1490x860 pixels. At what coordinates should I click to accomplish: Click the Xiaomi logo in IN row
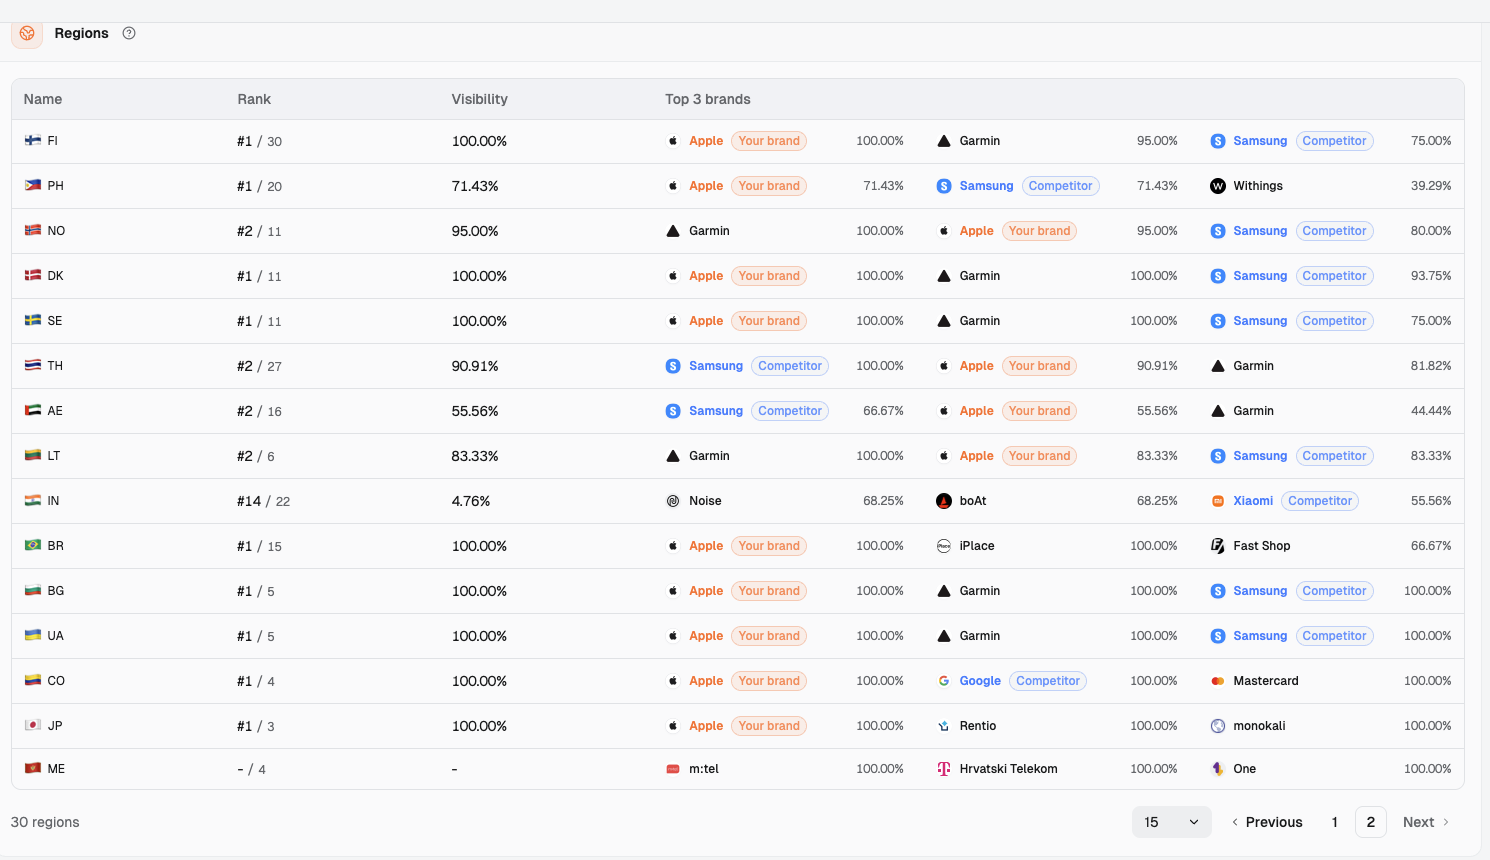(x=1218, y=501)
